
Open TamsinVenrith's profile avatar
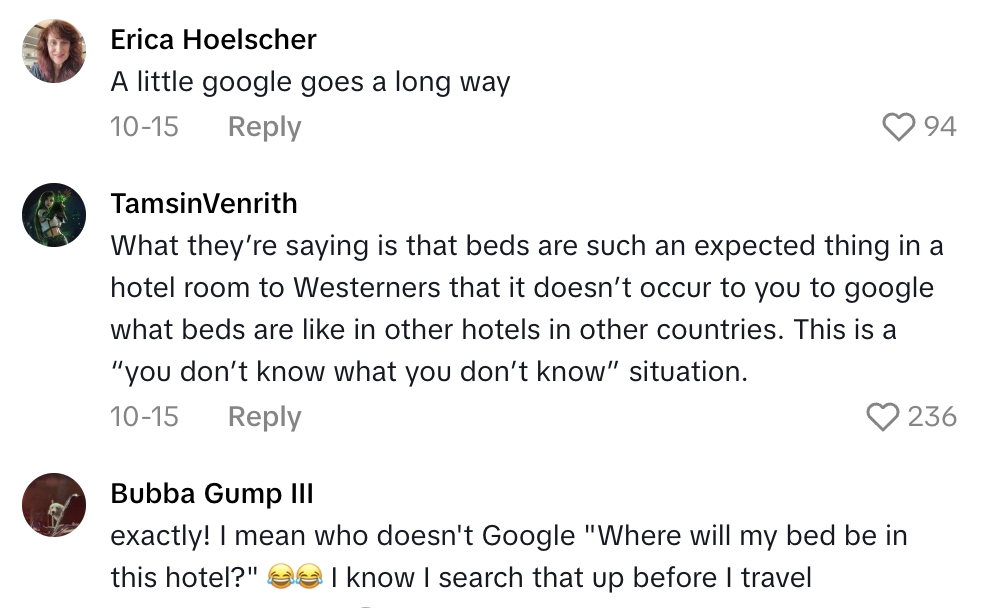54,213
